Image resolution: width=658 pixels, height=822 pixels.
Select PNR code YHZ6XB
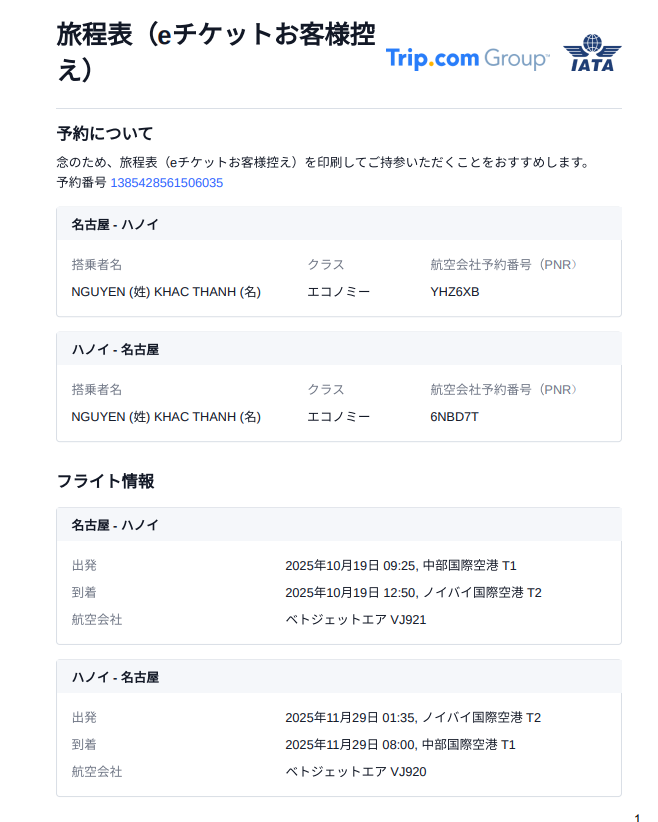coord(455,292)
